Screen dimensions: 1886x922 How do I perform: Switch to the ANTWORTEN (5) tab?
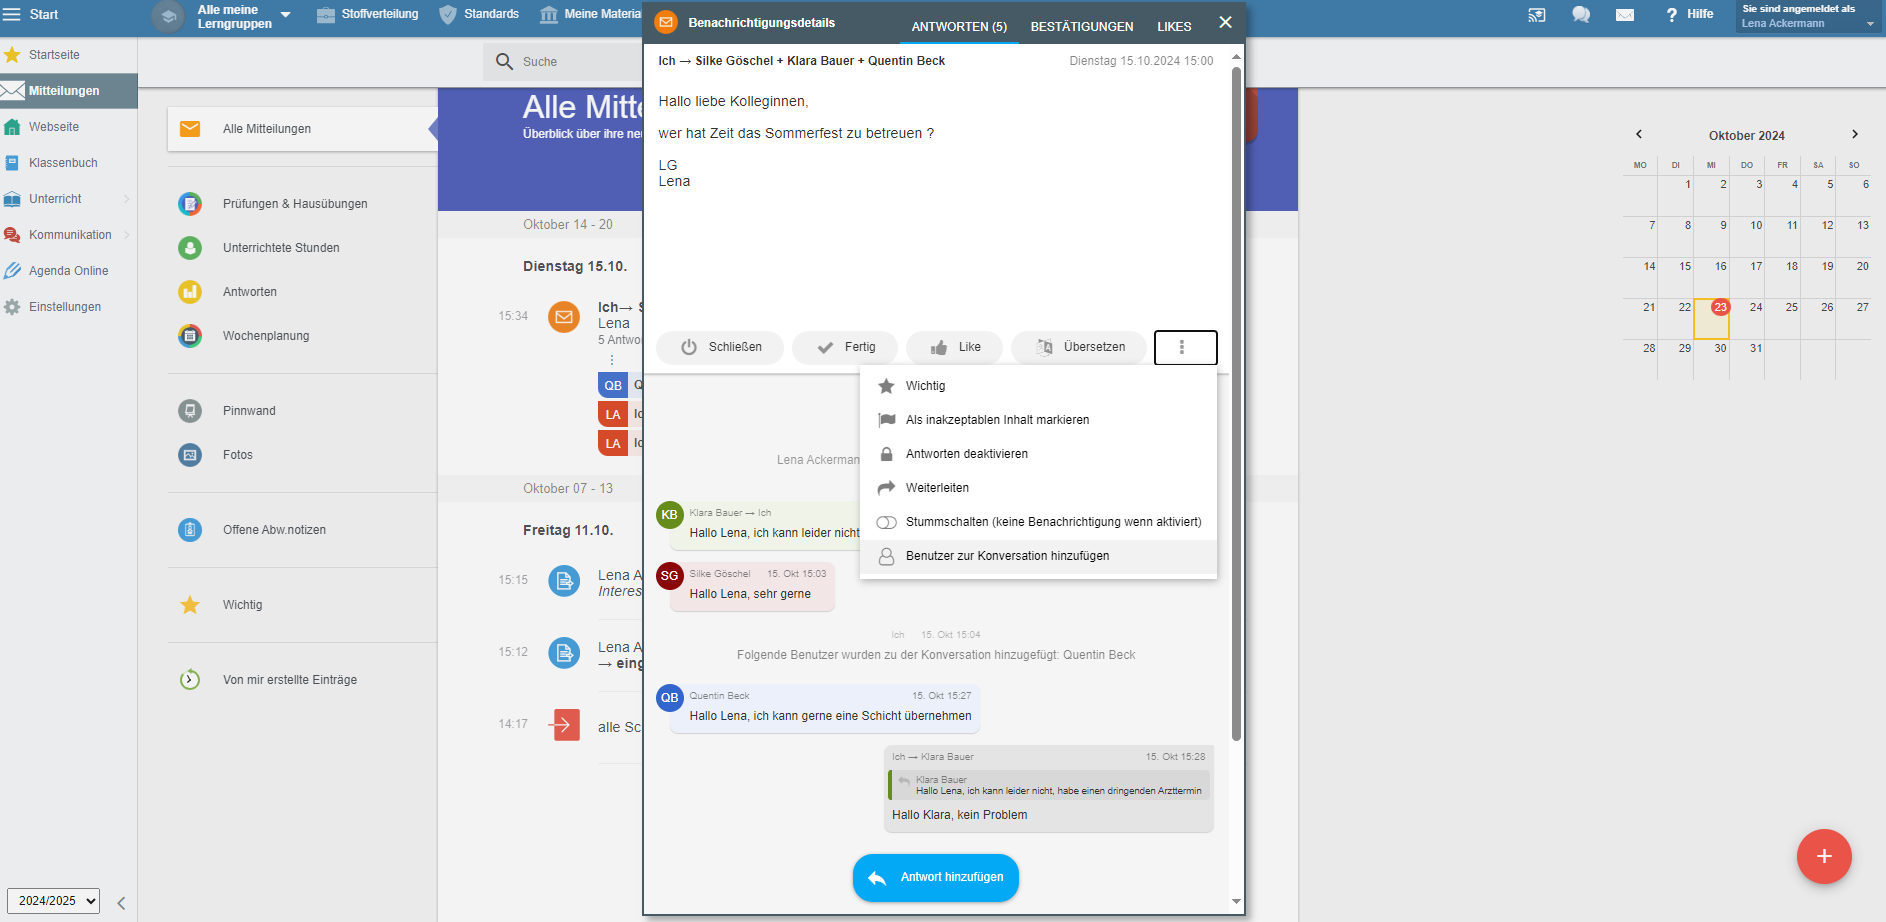pyautogui.click(x=959, y=27)
